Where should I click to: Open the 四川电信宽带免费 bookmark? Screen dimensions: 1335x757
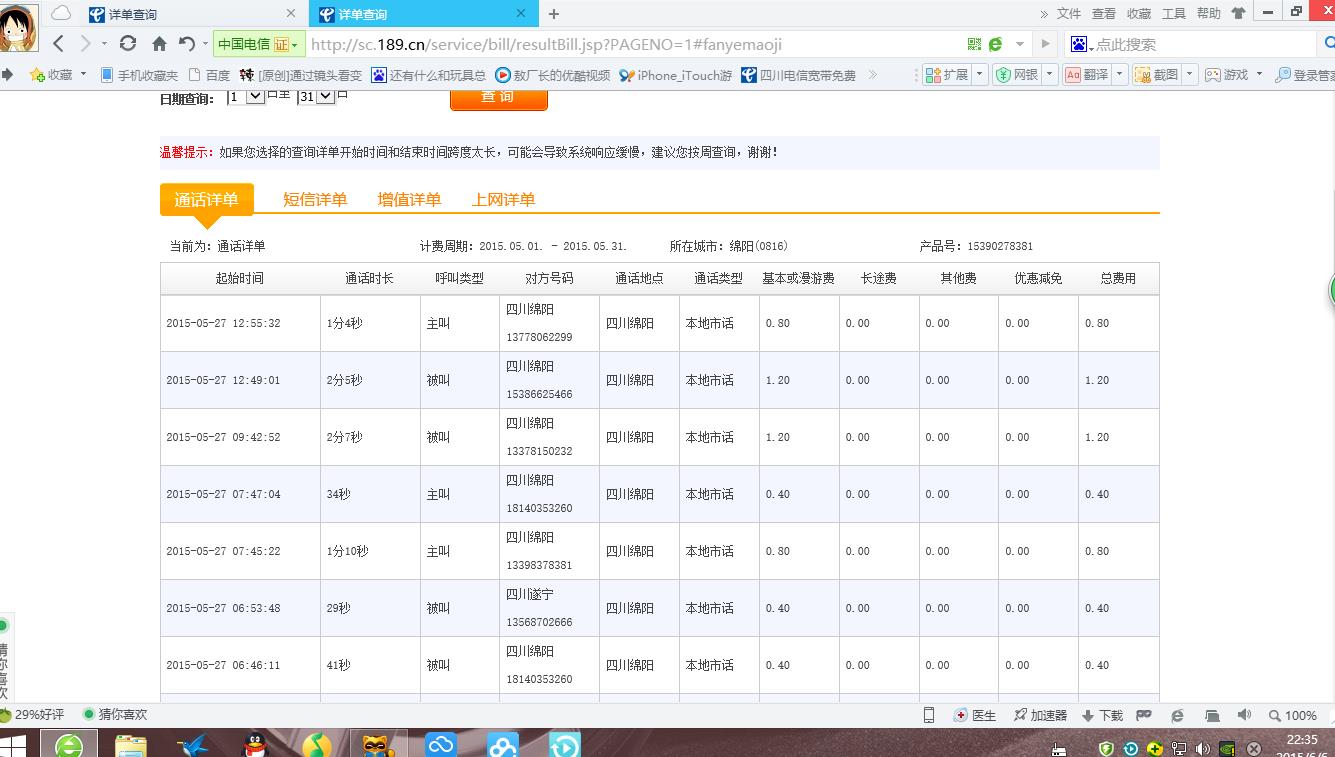tap(798, 75)
